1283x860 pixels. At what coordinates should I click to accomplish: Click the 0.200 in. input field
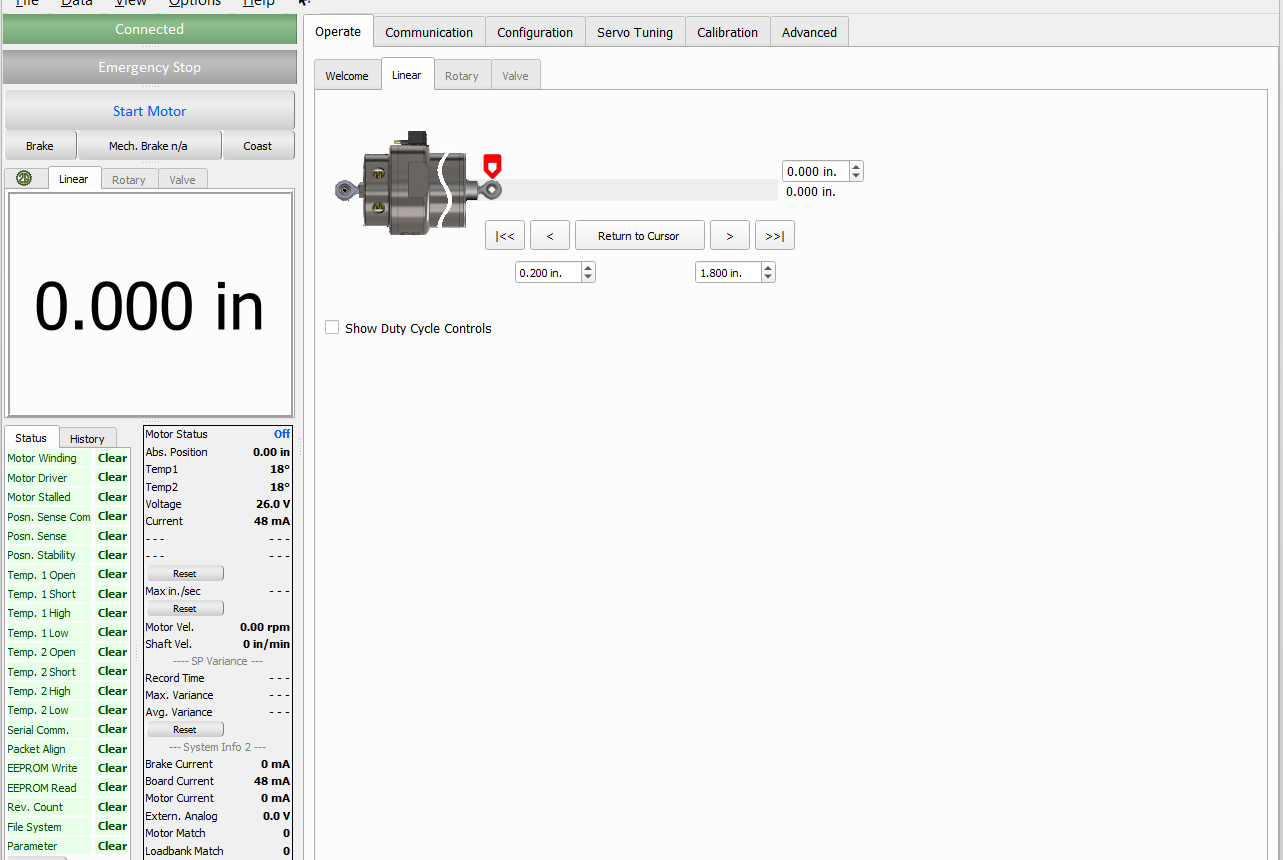(x=549, y=272)
